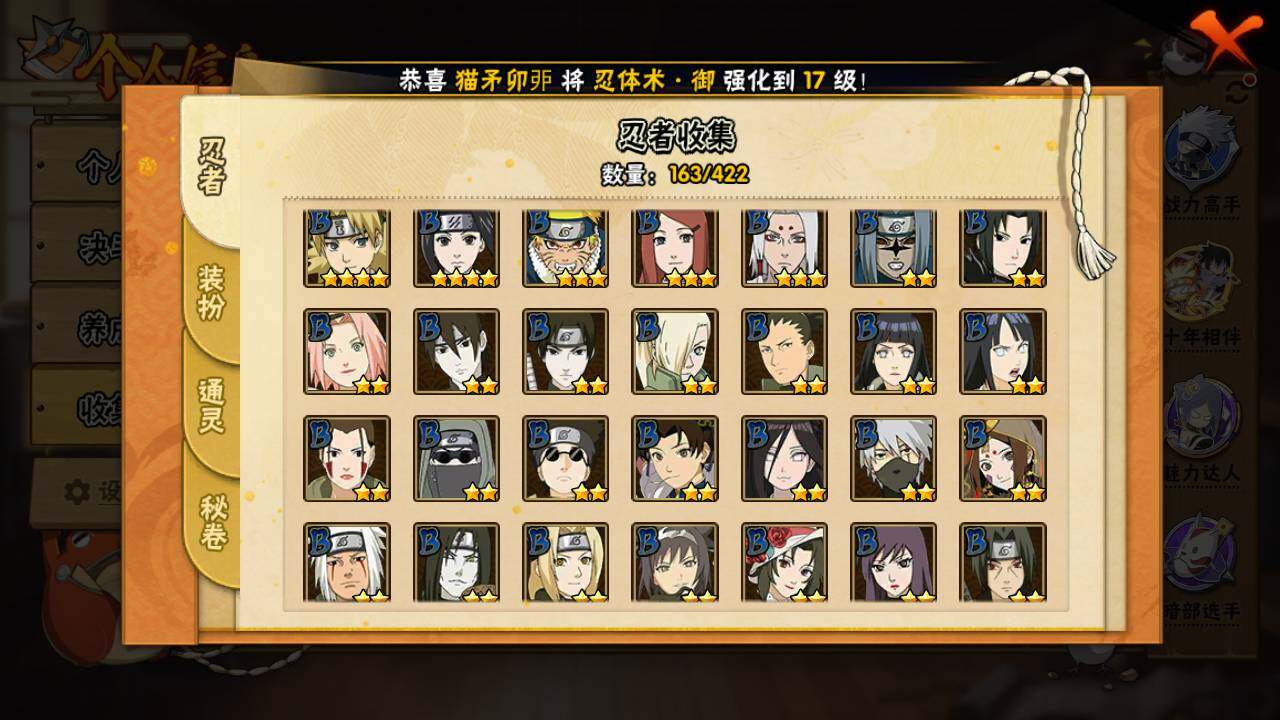Open the masked silver-haired Kakashi portrait
Image resolution: width=1280 pixels, height=720 pixels.
894,459
